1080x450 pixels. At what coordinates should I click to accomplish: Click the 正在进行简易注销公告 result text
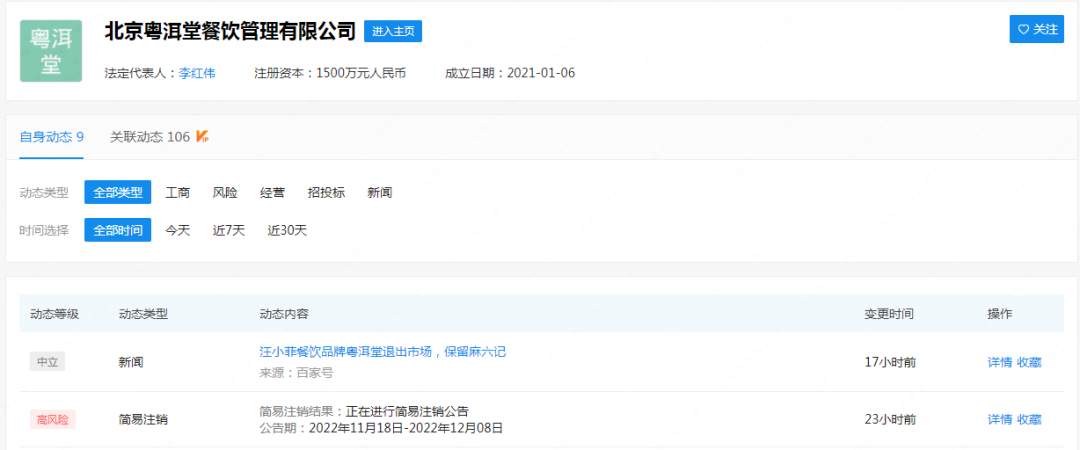point(407,411)
